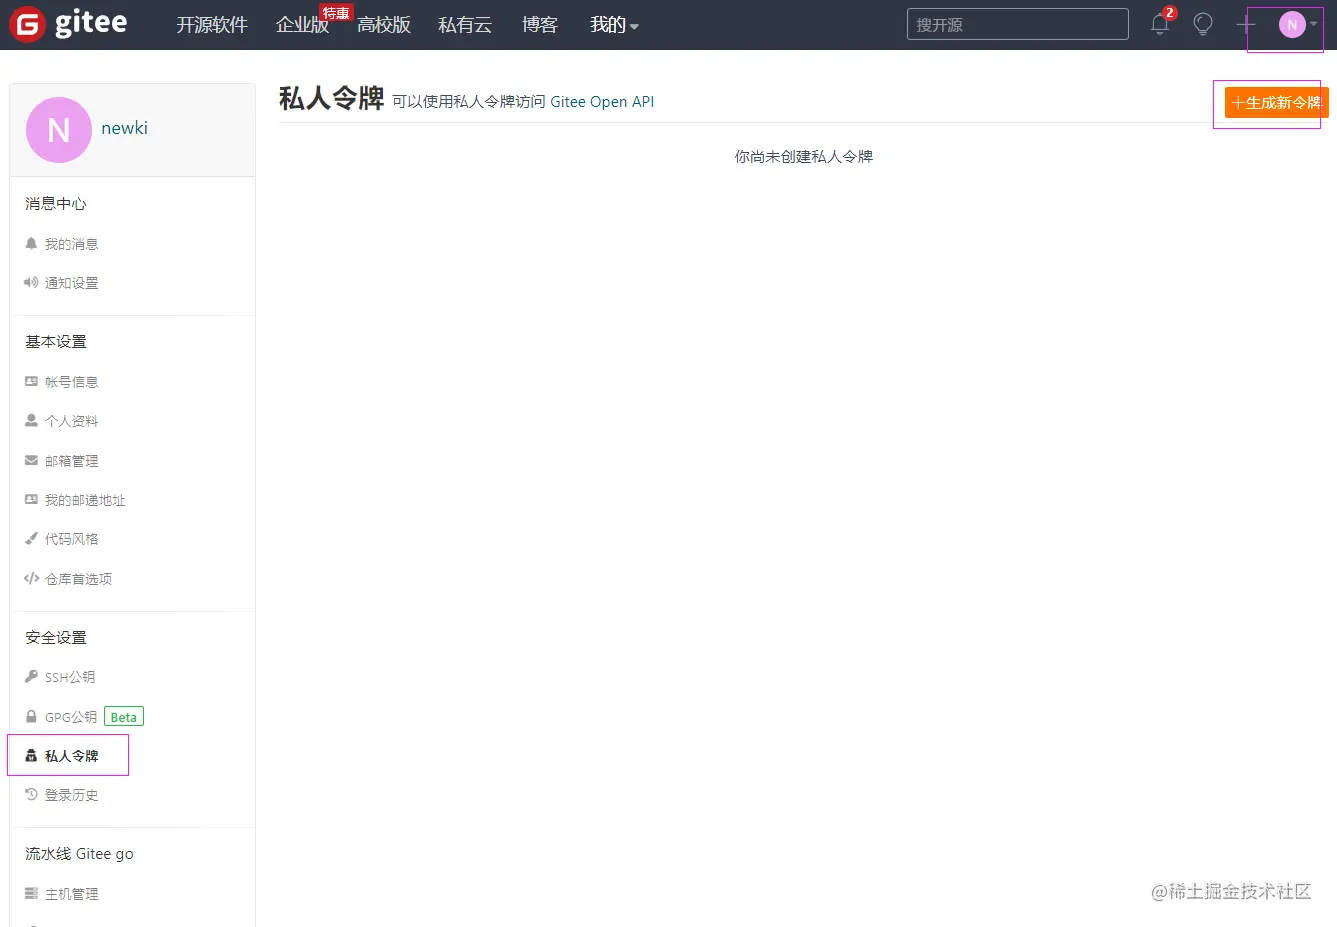1337x927 pixels.
Task: Open 代码风格 in sidebar
Action: (71, 539)
